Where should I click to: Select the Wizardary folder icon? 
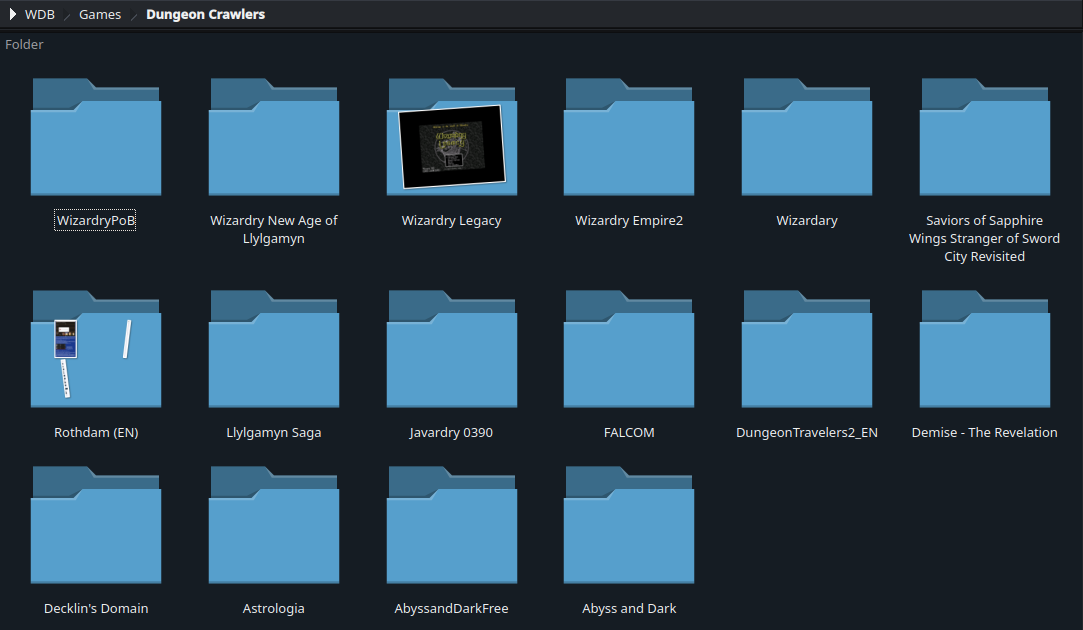click(807, 137)
